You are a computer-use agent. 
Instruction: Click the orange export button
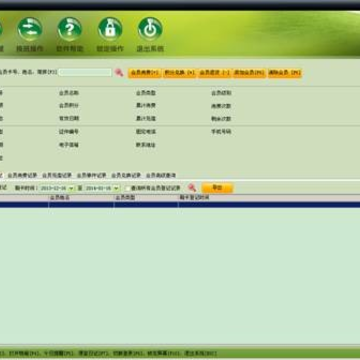217,188
